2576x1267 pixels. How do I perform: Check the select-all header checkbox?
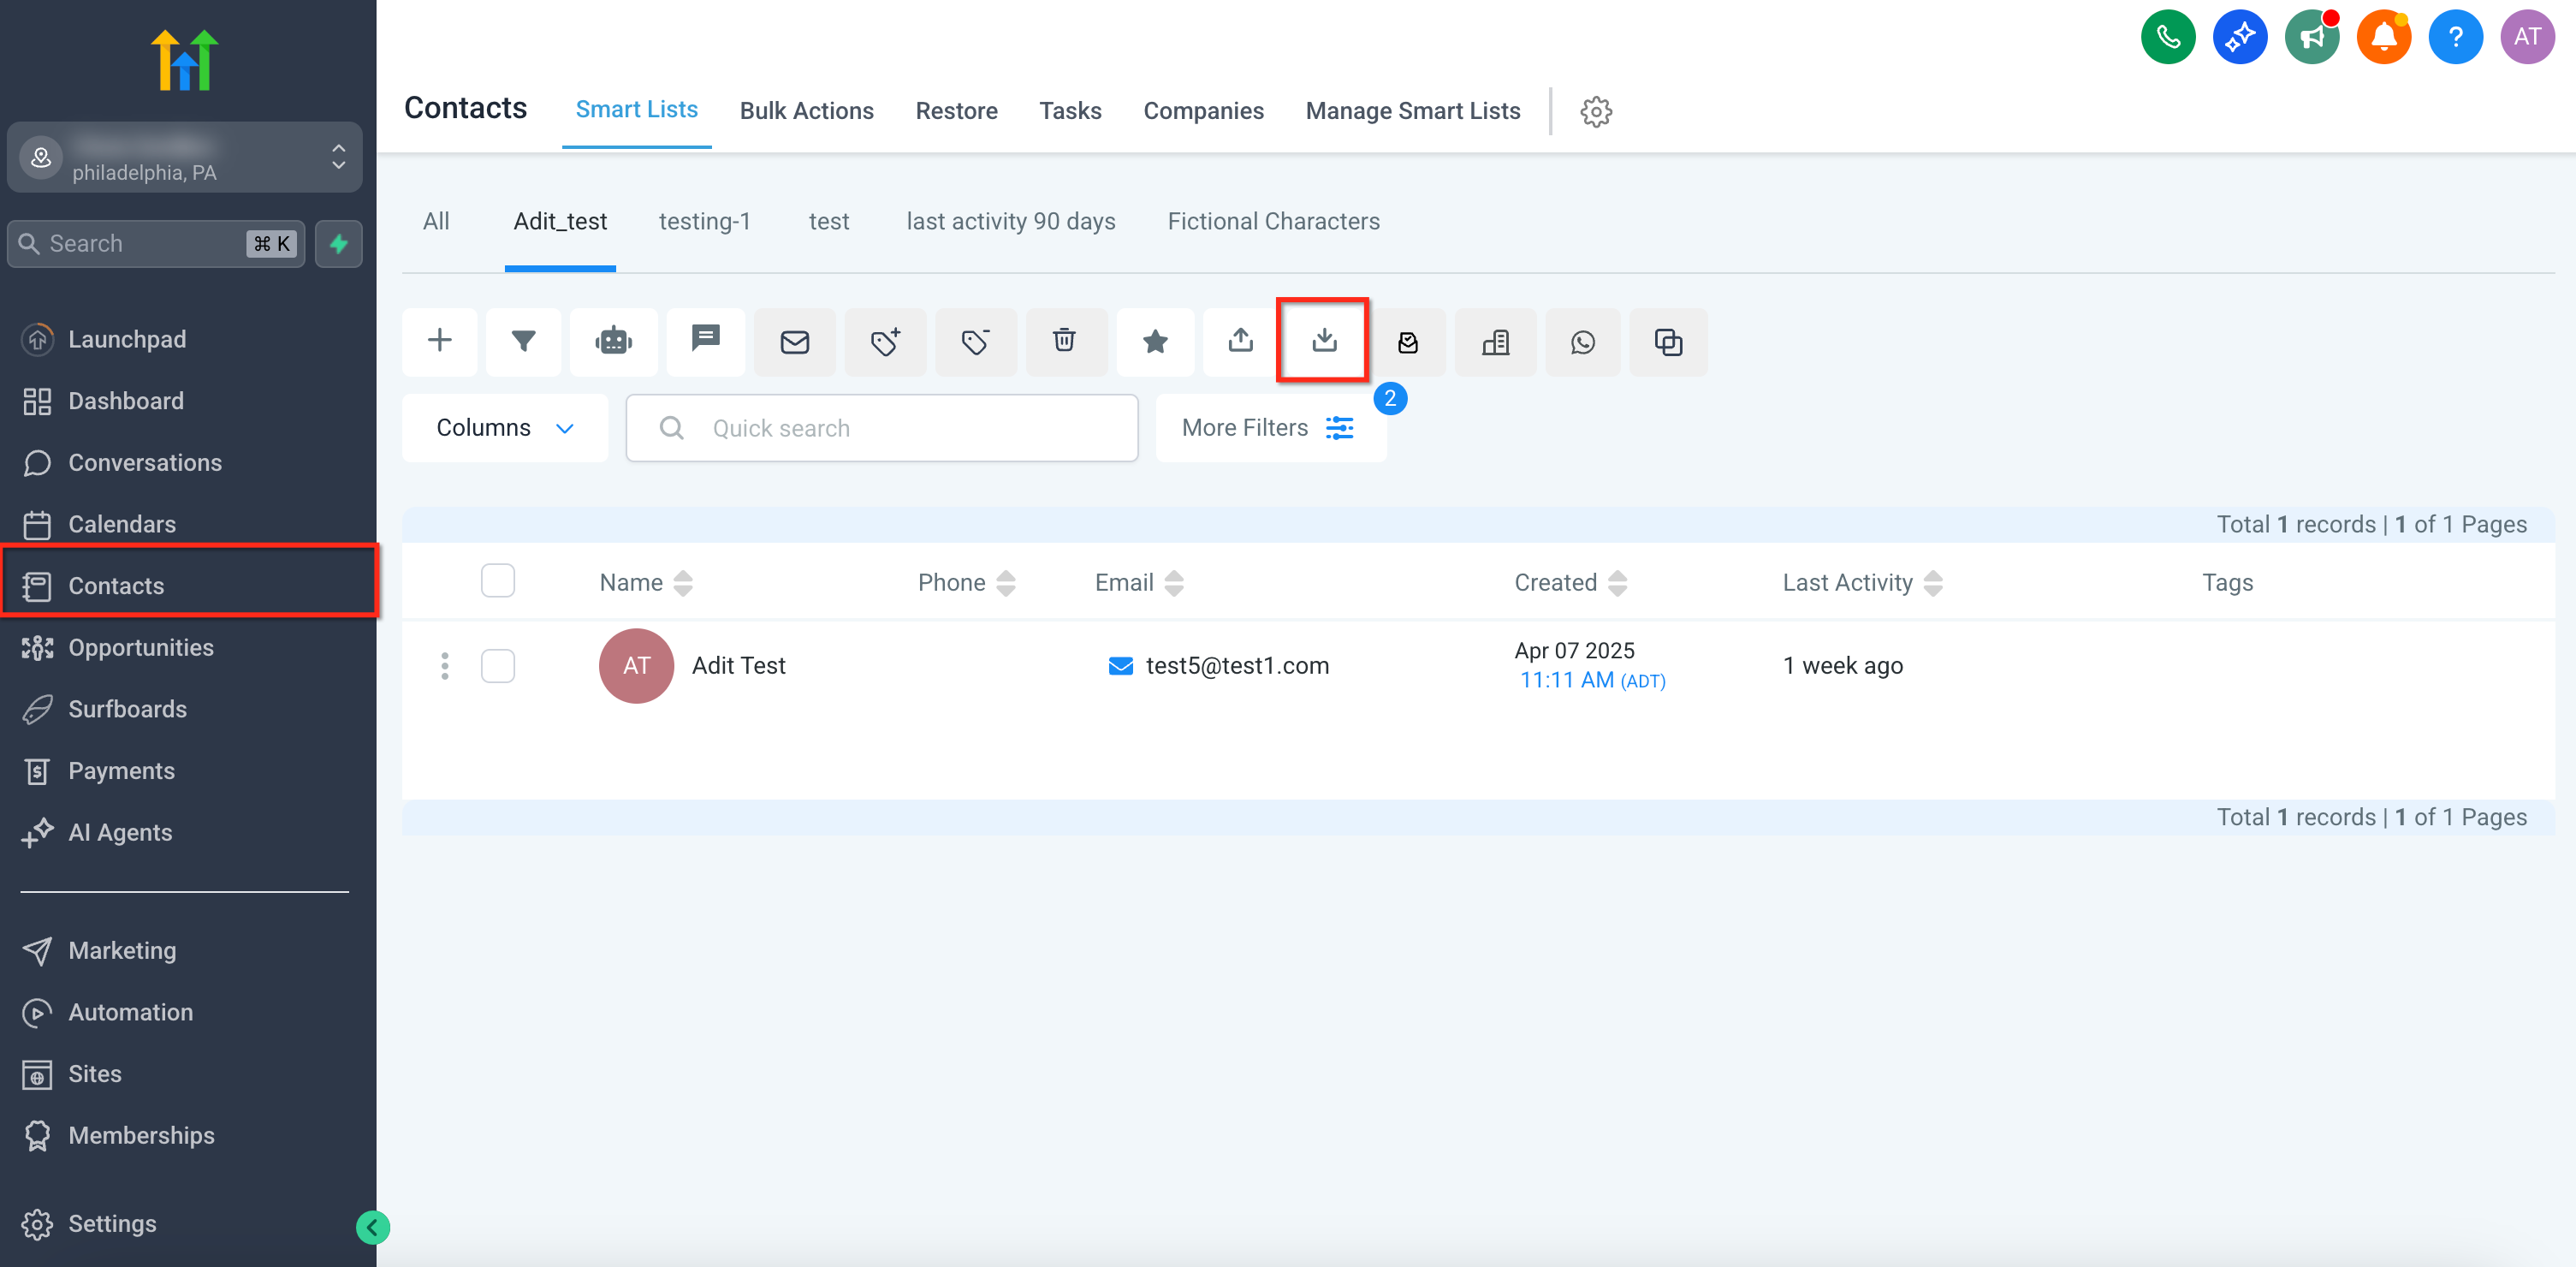(497, 581)
